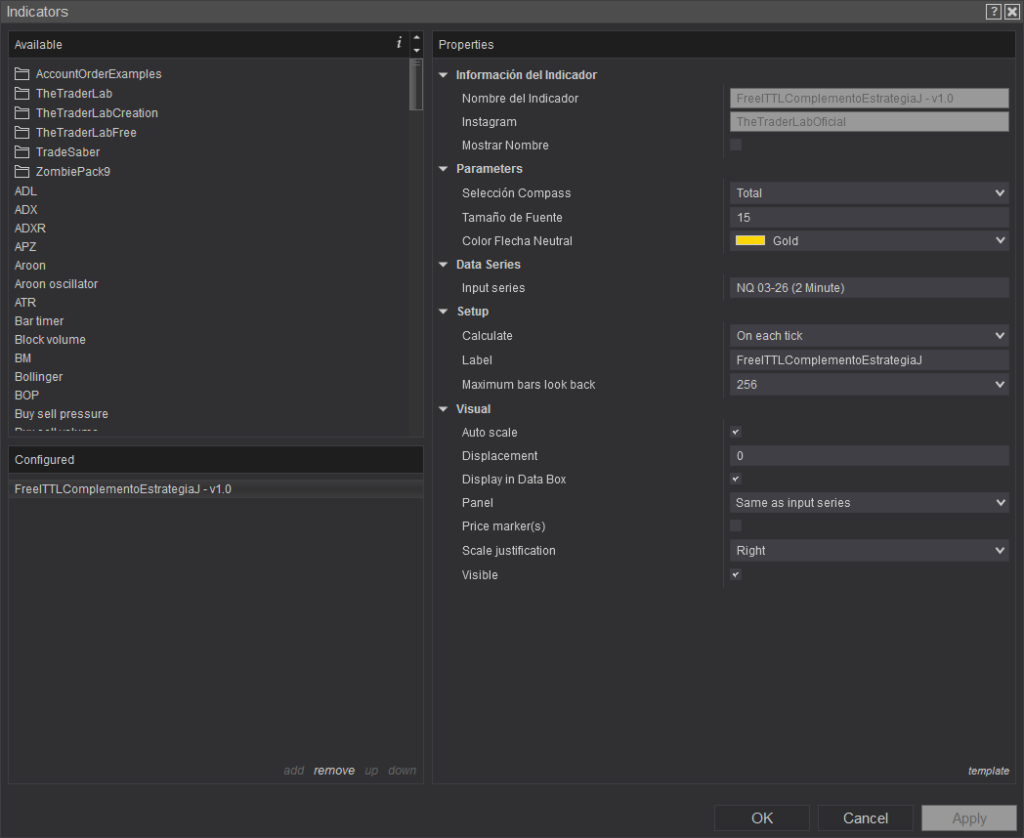Toggle the Price marker(s) checkbox
Viewport: 1024px width, 838px height.
click(736, 526)
